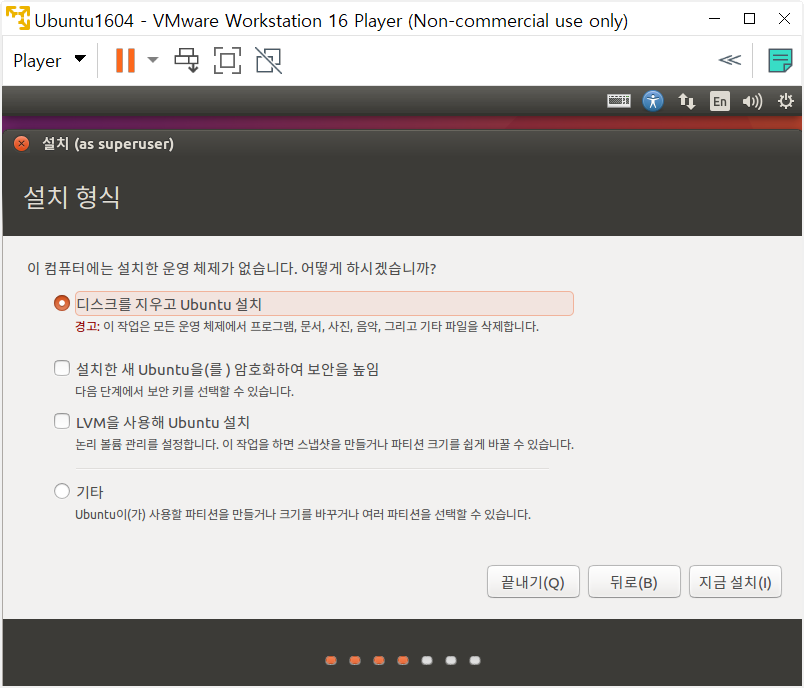The image size is (804, 688).
Task: Click the '다음 단계에서 보안 키를 선택할 수 있습니다.' text
Action: pyautogui.click(x=185, y=392)
